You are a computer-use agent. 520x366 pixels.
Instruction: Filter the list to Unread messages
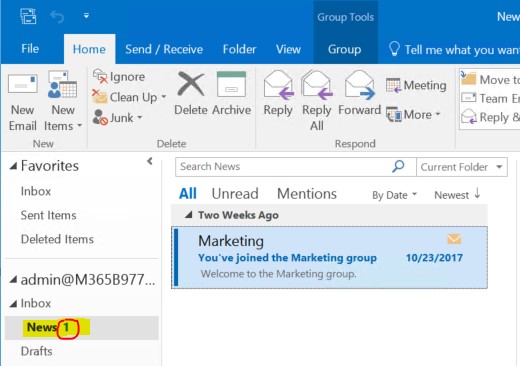pos(235,194)
